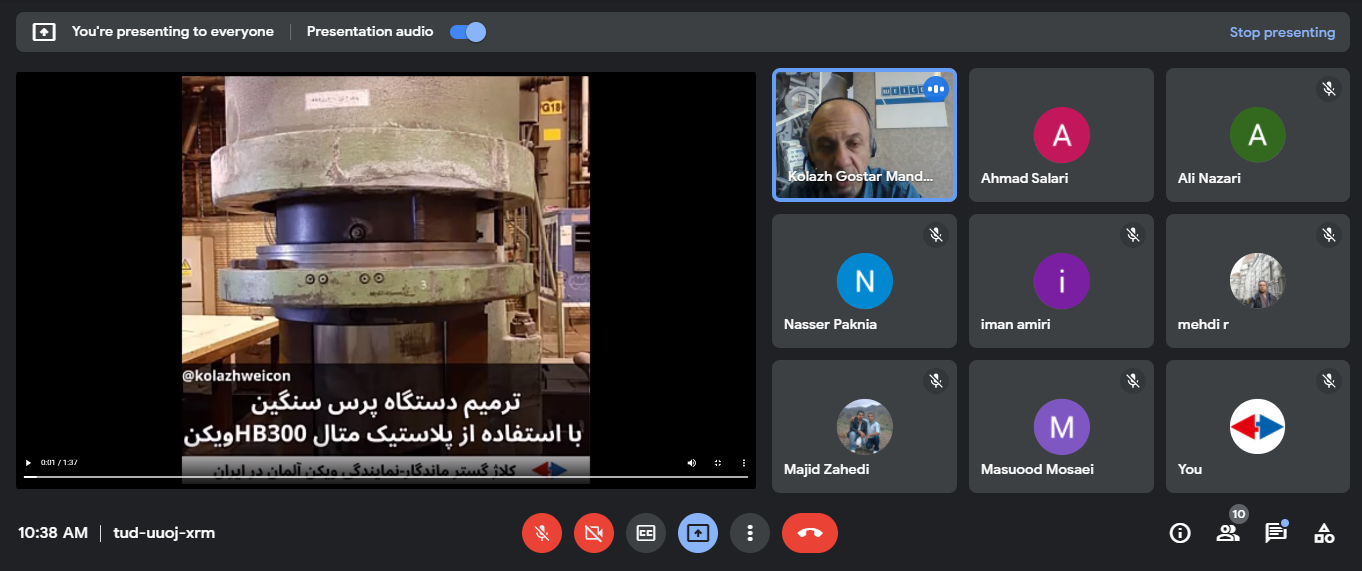This screenshot has width=1362, height=571.
Task: Show everyone participants panel
Action: [1228, 533]
